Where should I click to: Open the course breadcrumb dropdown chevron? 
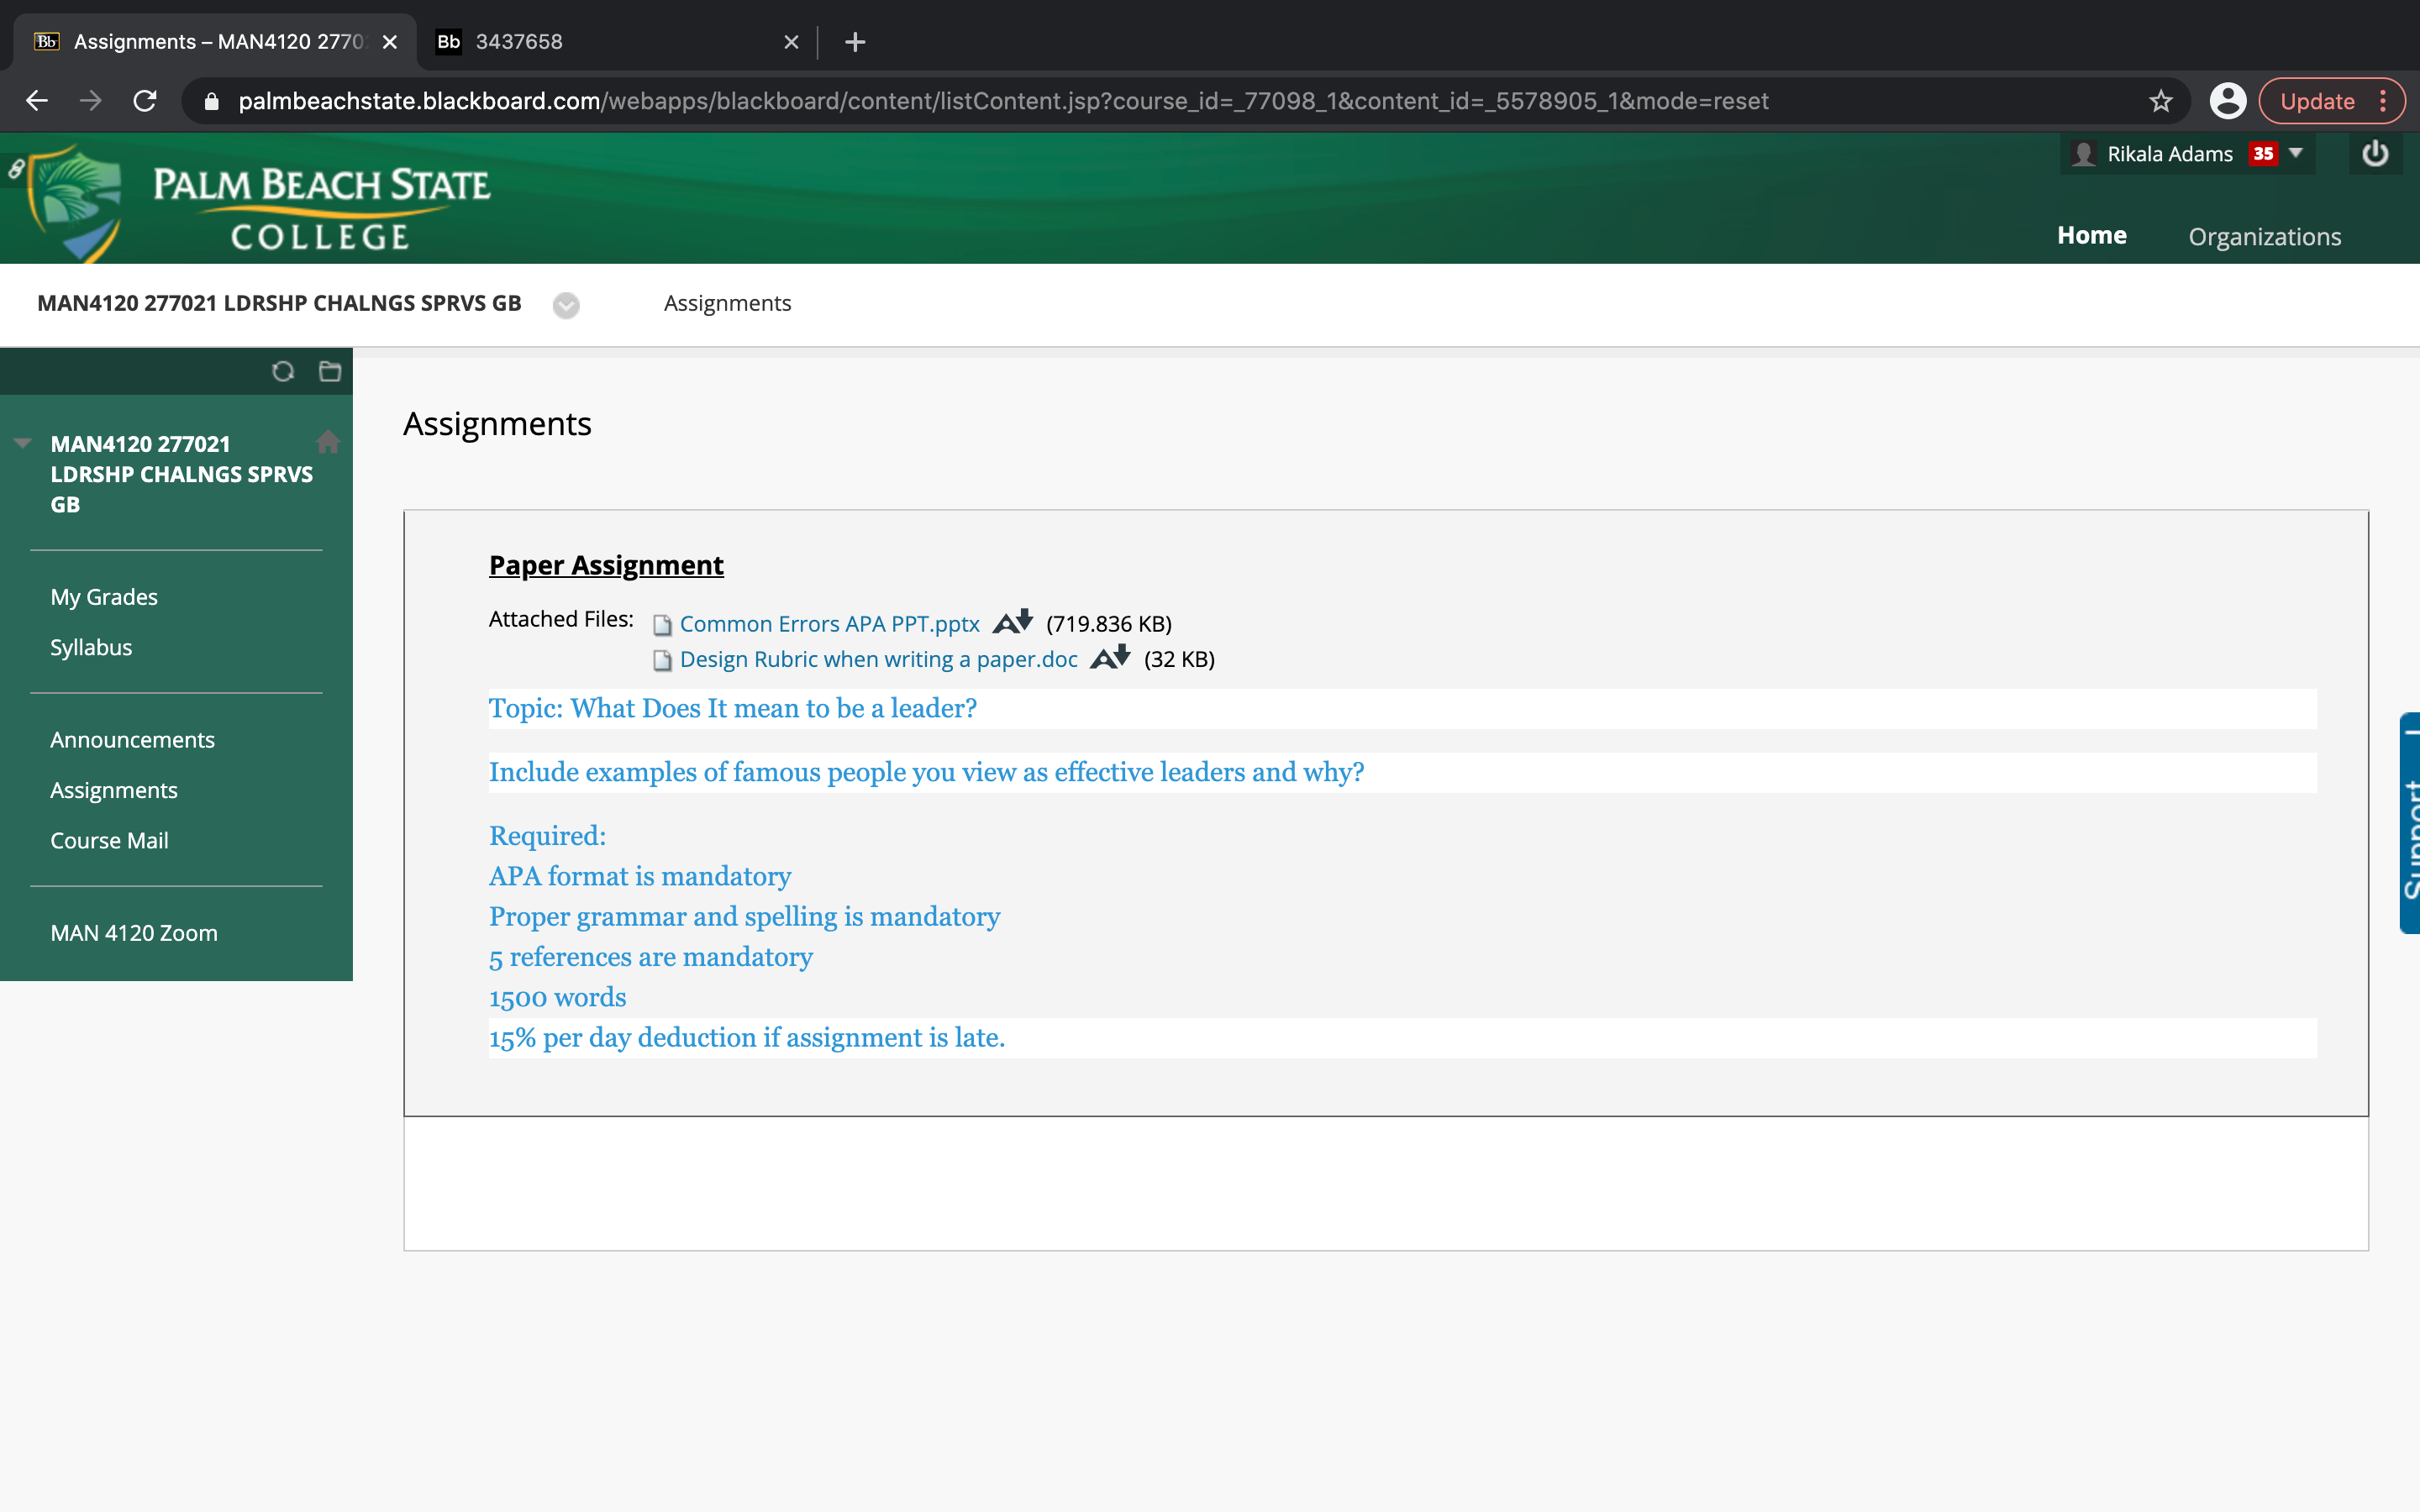[x=566, y=305]
